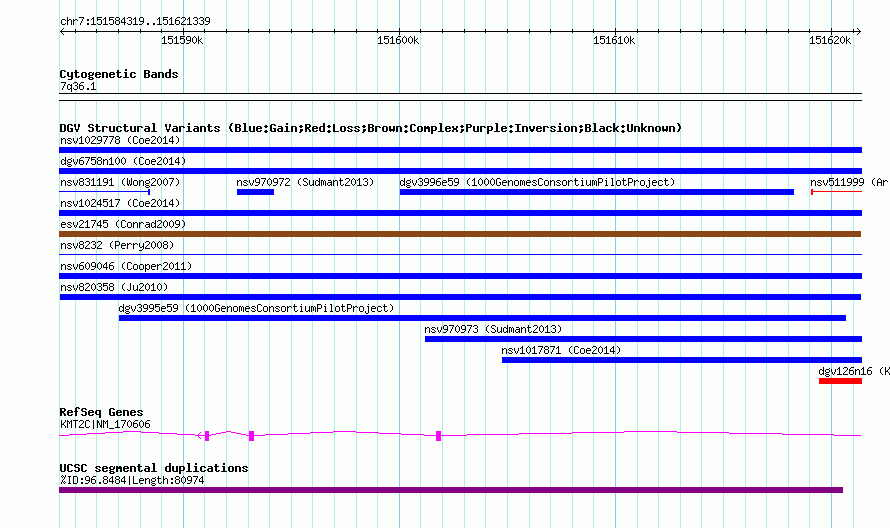Select the 151610k ruler tick

point(614,40)
